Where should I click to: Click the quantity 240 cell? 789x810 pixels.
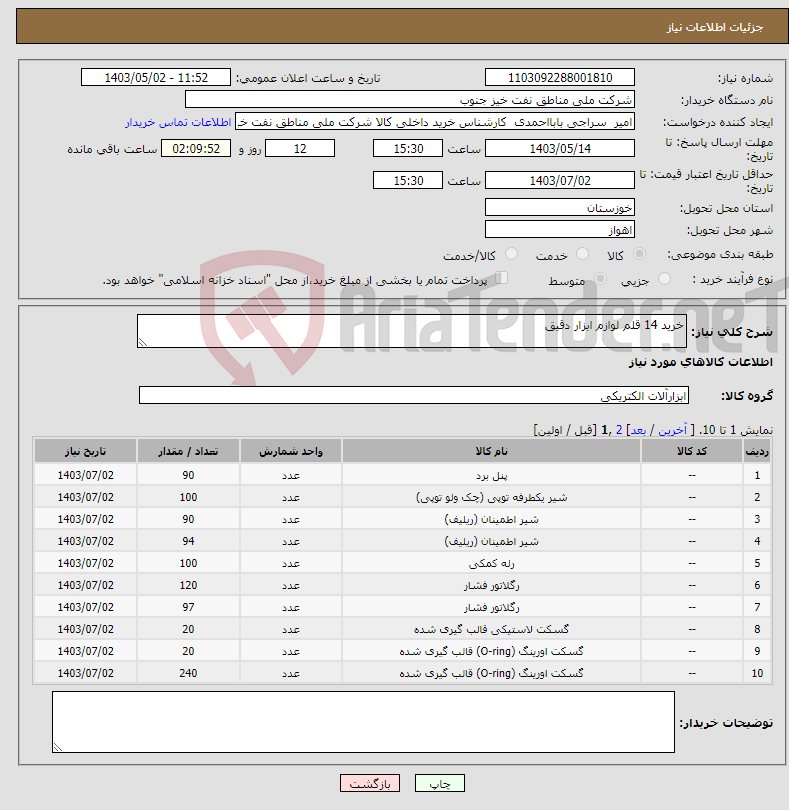[188, 673]
